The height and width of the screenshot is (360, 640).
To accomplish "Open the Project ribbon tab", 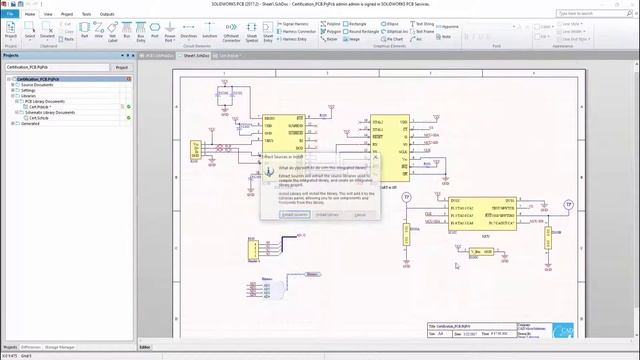I will pyautogui.click(x=67, y=14).
